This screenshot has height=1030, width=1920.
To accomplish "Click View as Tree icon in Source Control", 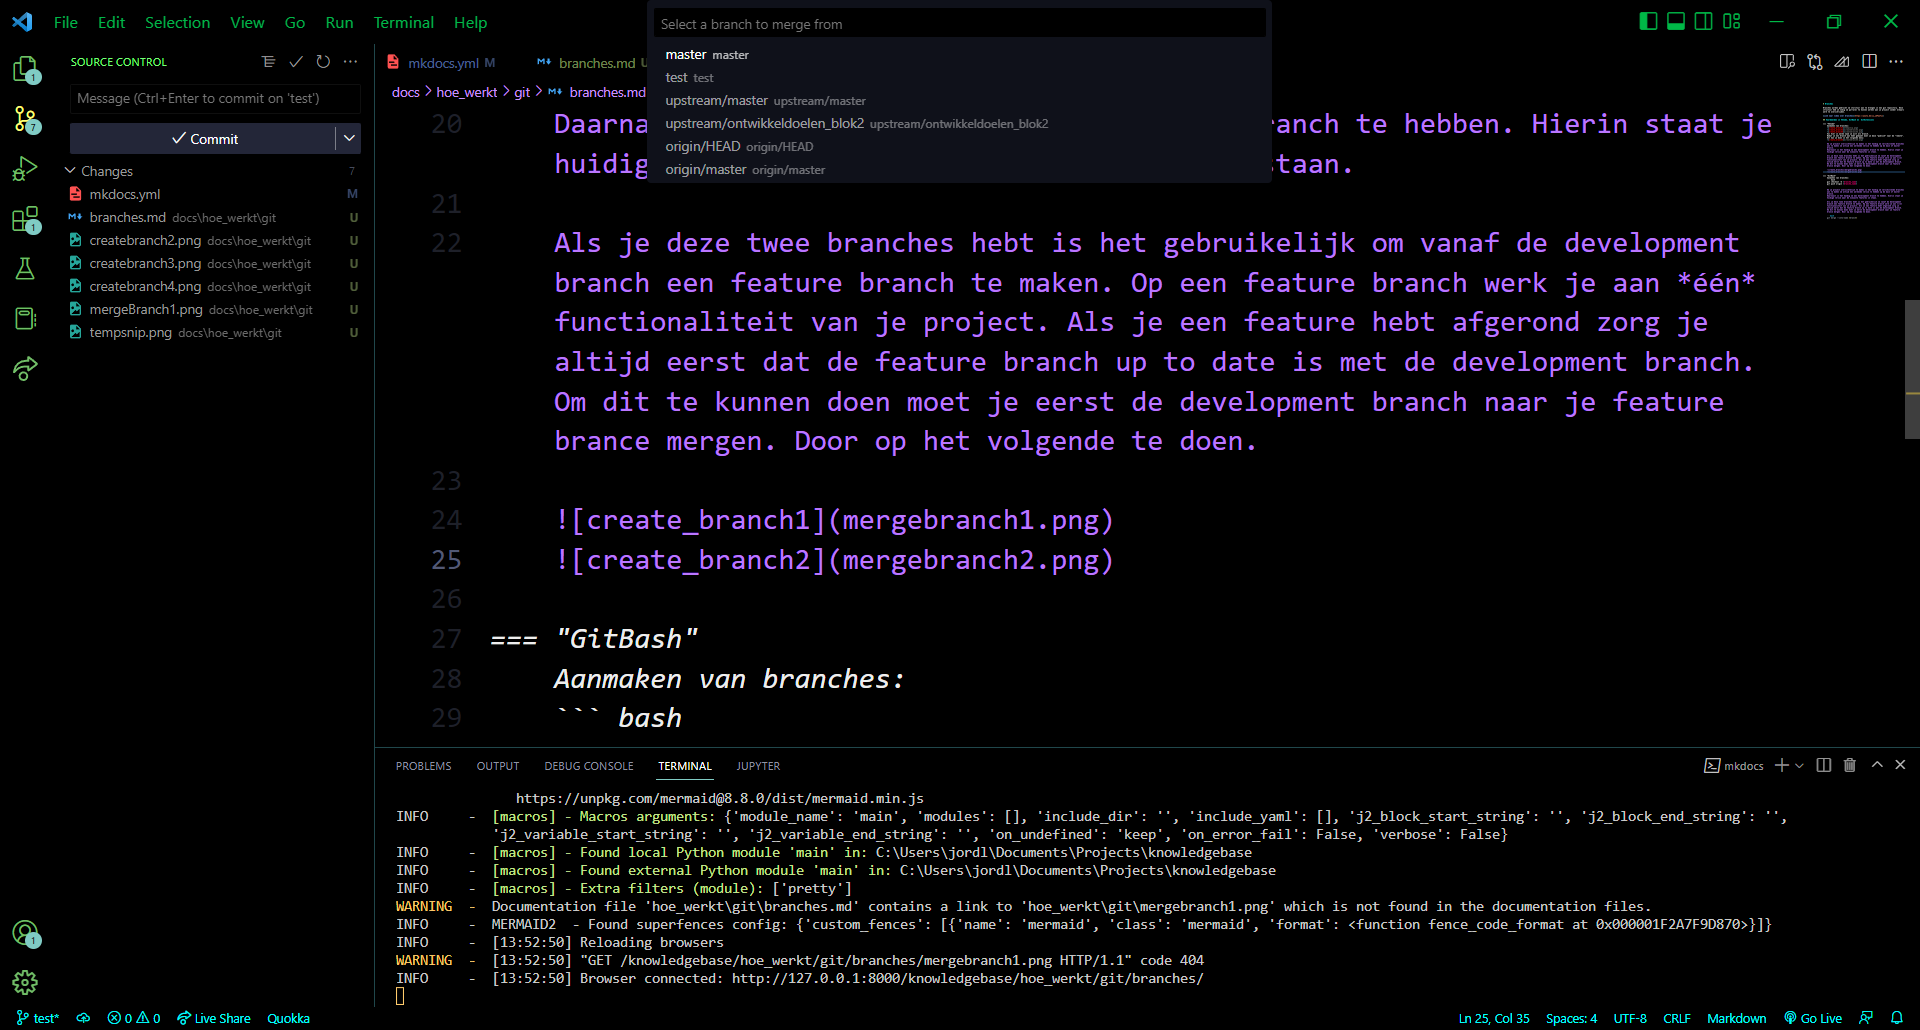I will [x=268, y=62].
